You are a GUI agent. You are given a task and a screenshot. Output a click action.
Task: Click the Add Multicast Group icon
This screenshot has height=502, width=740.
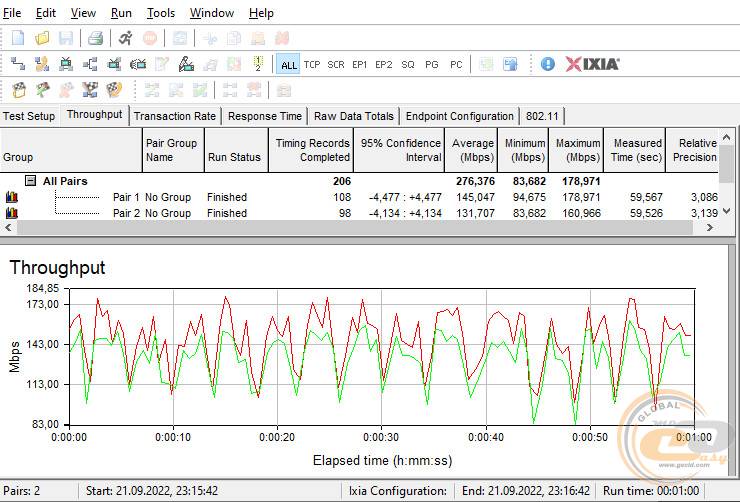tap(90, 64)
